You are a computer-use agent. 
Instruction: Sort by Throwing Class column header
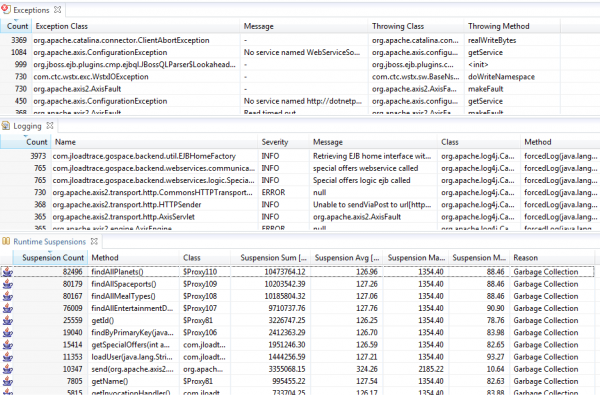coord(416,26)
